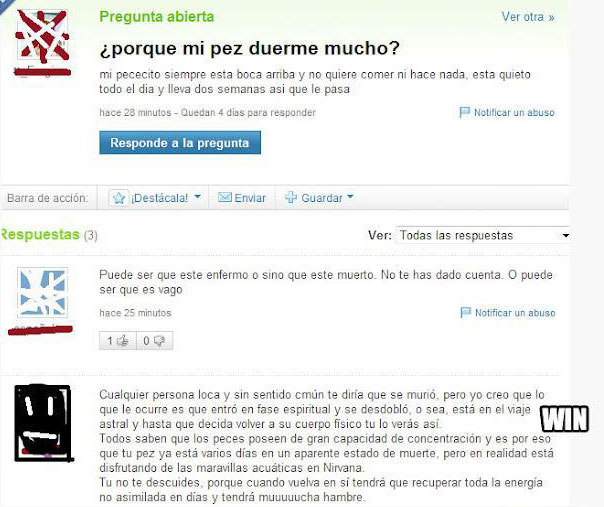This screenshot has width=604, height=507.
Task: Click the Respuestas section heading
Action: pos(40,235)
